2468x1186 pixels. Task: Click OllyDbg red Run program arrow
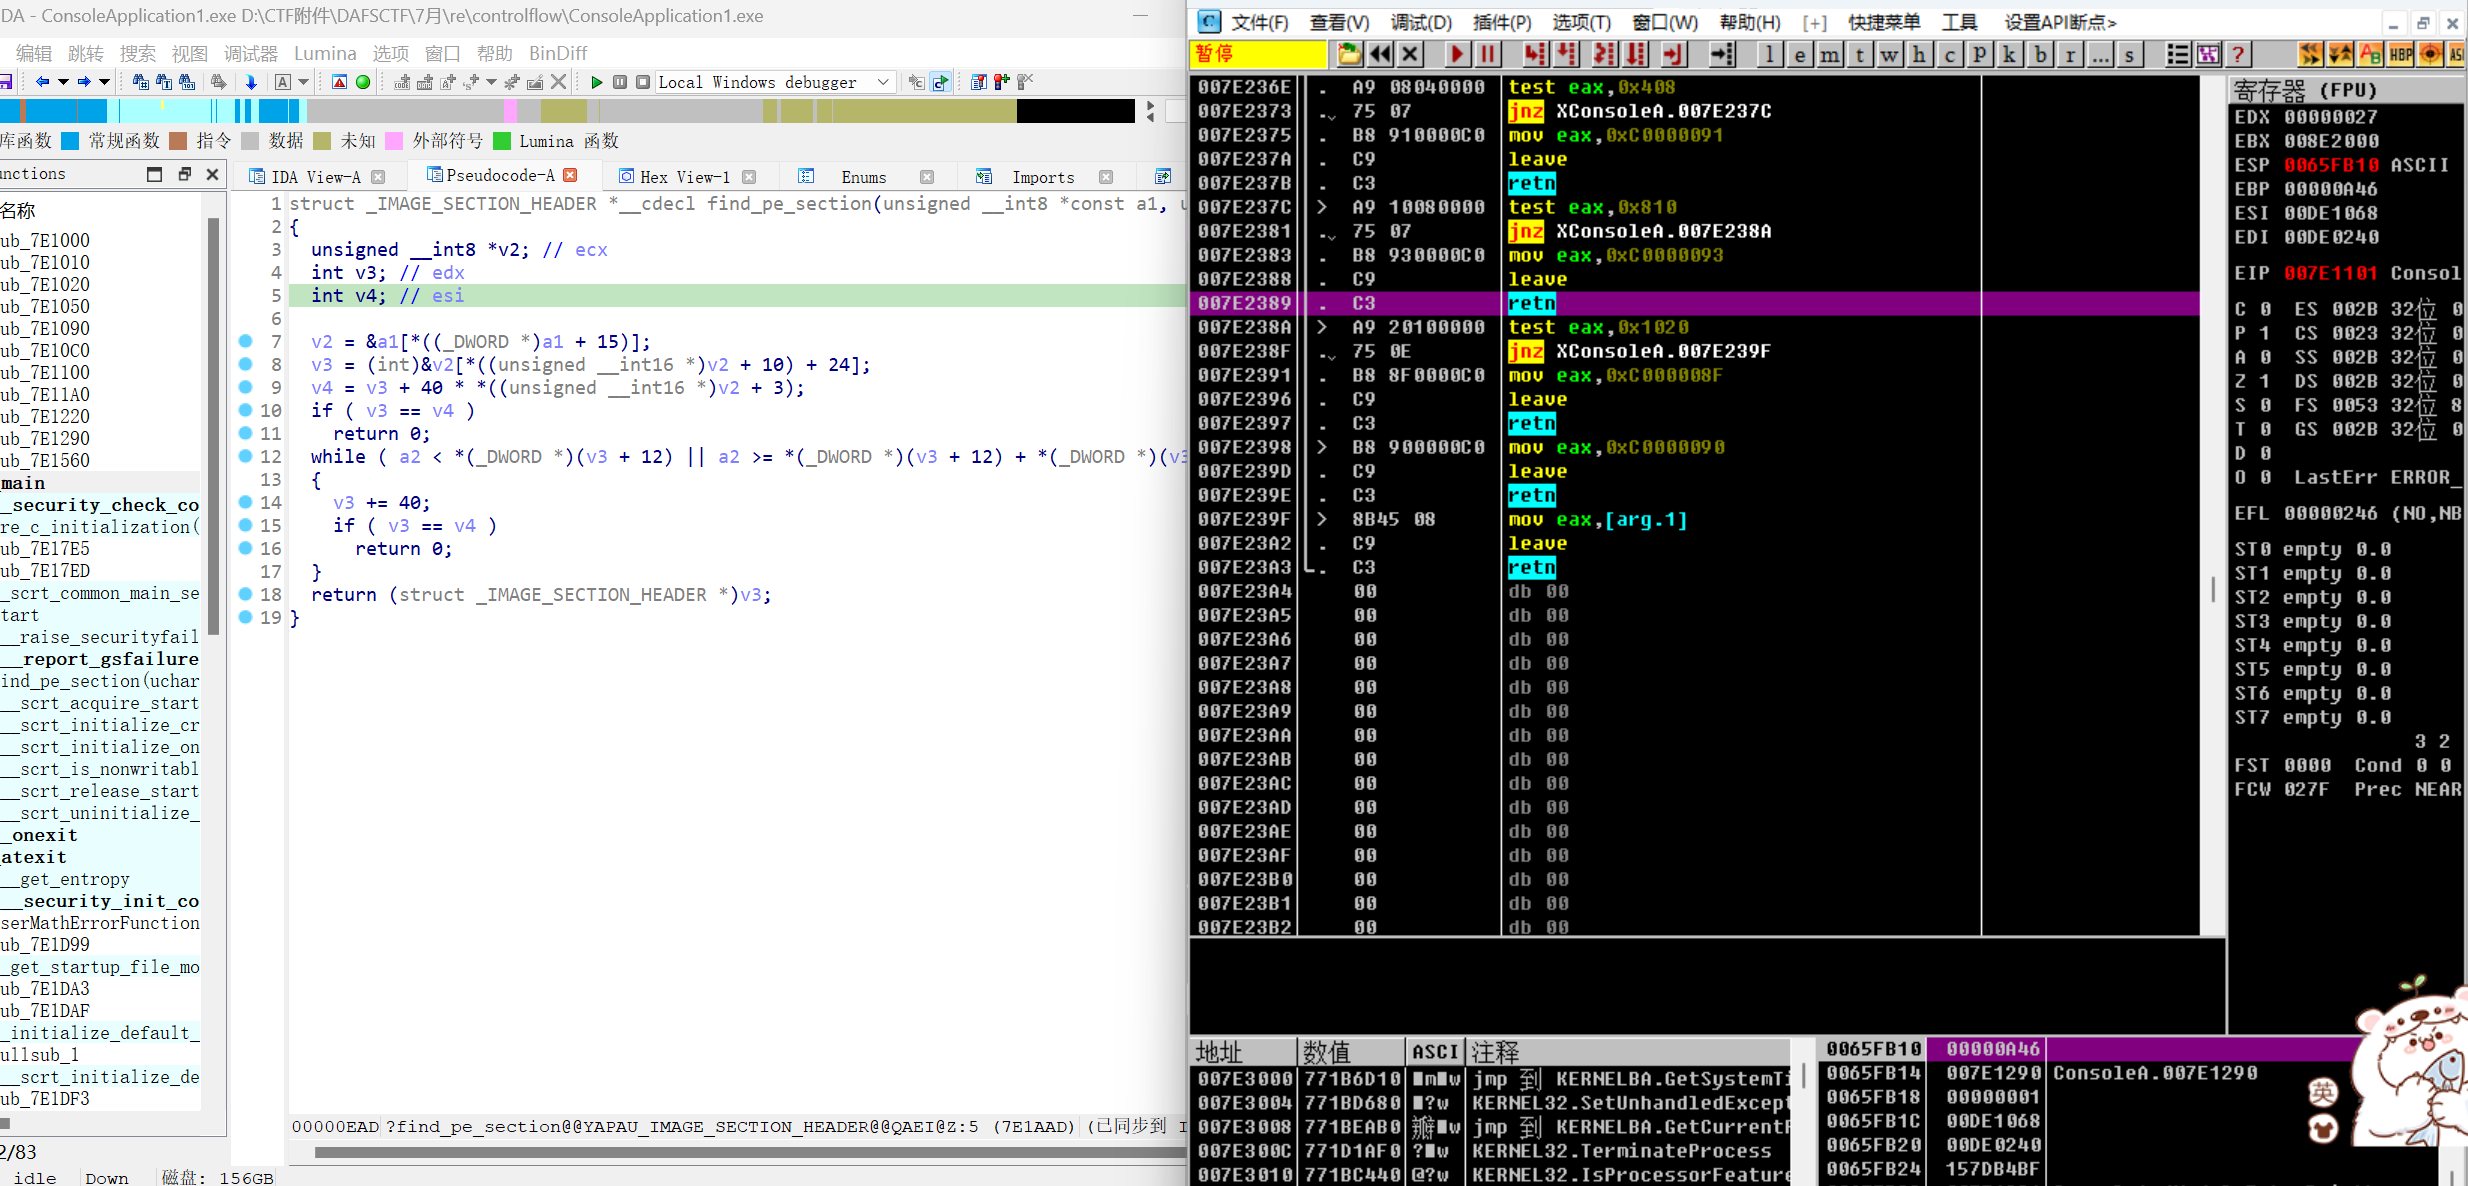pyautogui.click(x=1457, y=54)
